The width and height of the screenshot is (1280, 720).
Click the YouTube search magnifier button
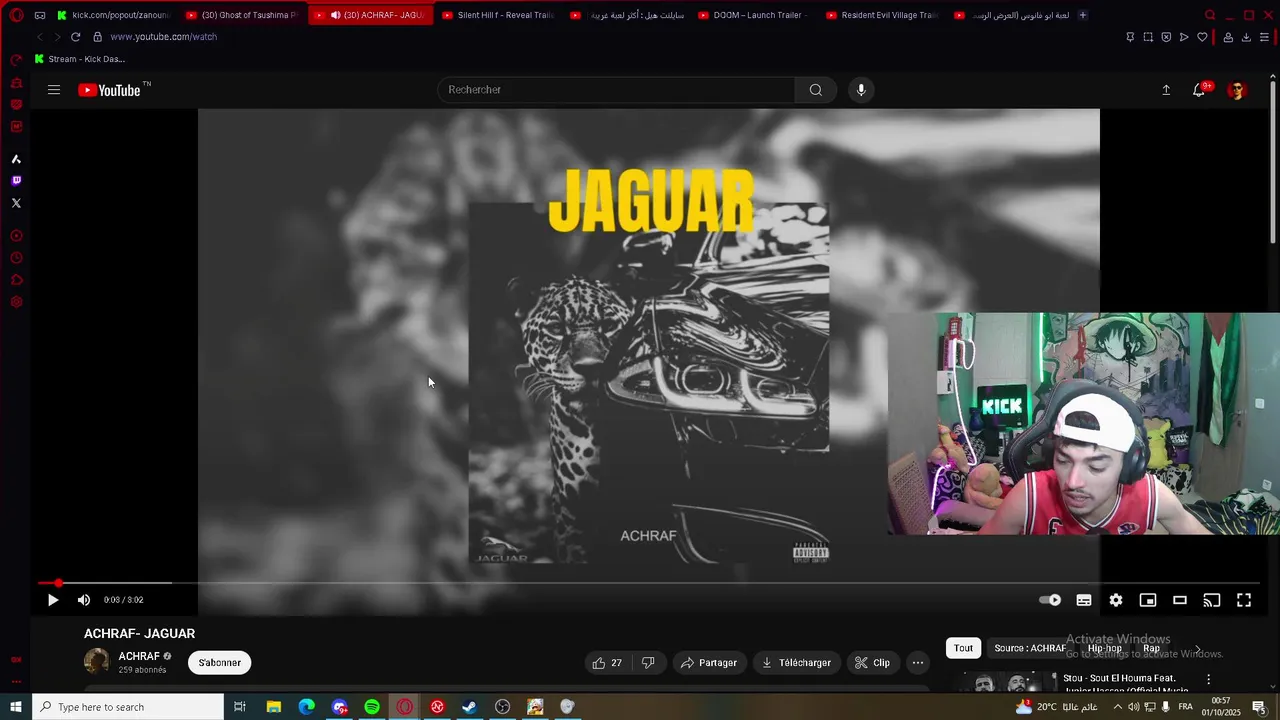coord(816,90)
